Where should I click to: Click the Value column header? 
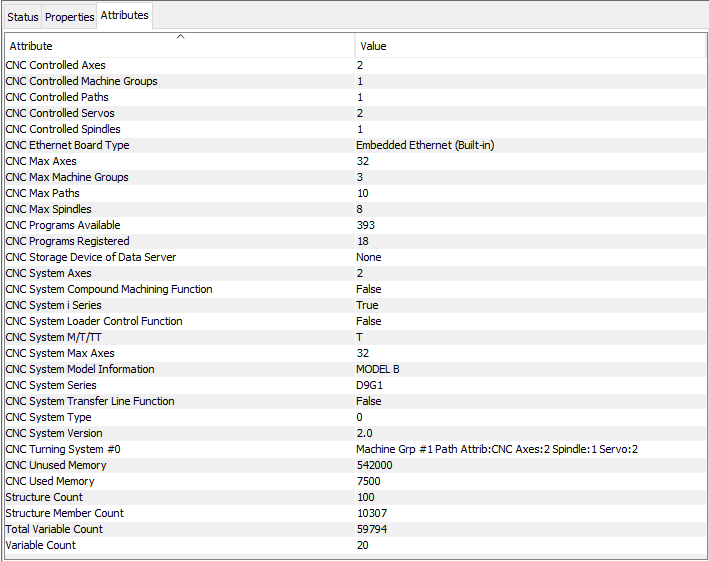[x=373, y=46]
